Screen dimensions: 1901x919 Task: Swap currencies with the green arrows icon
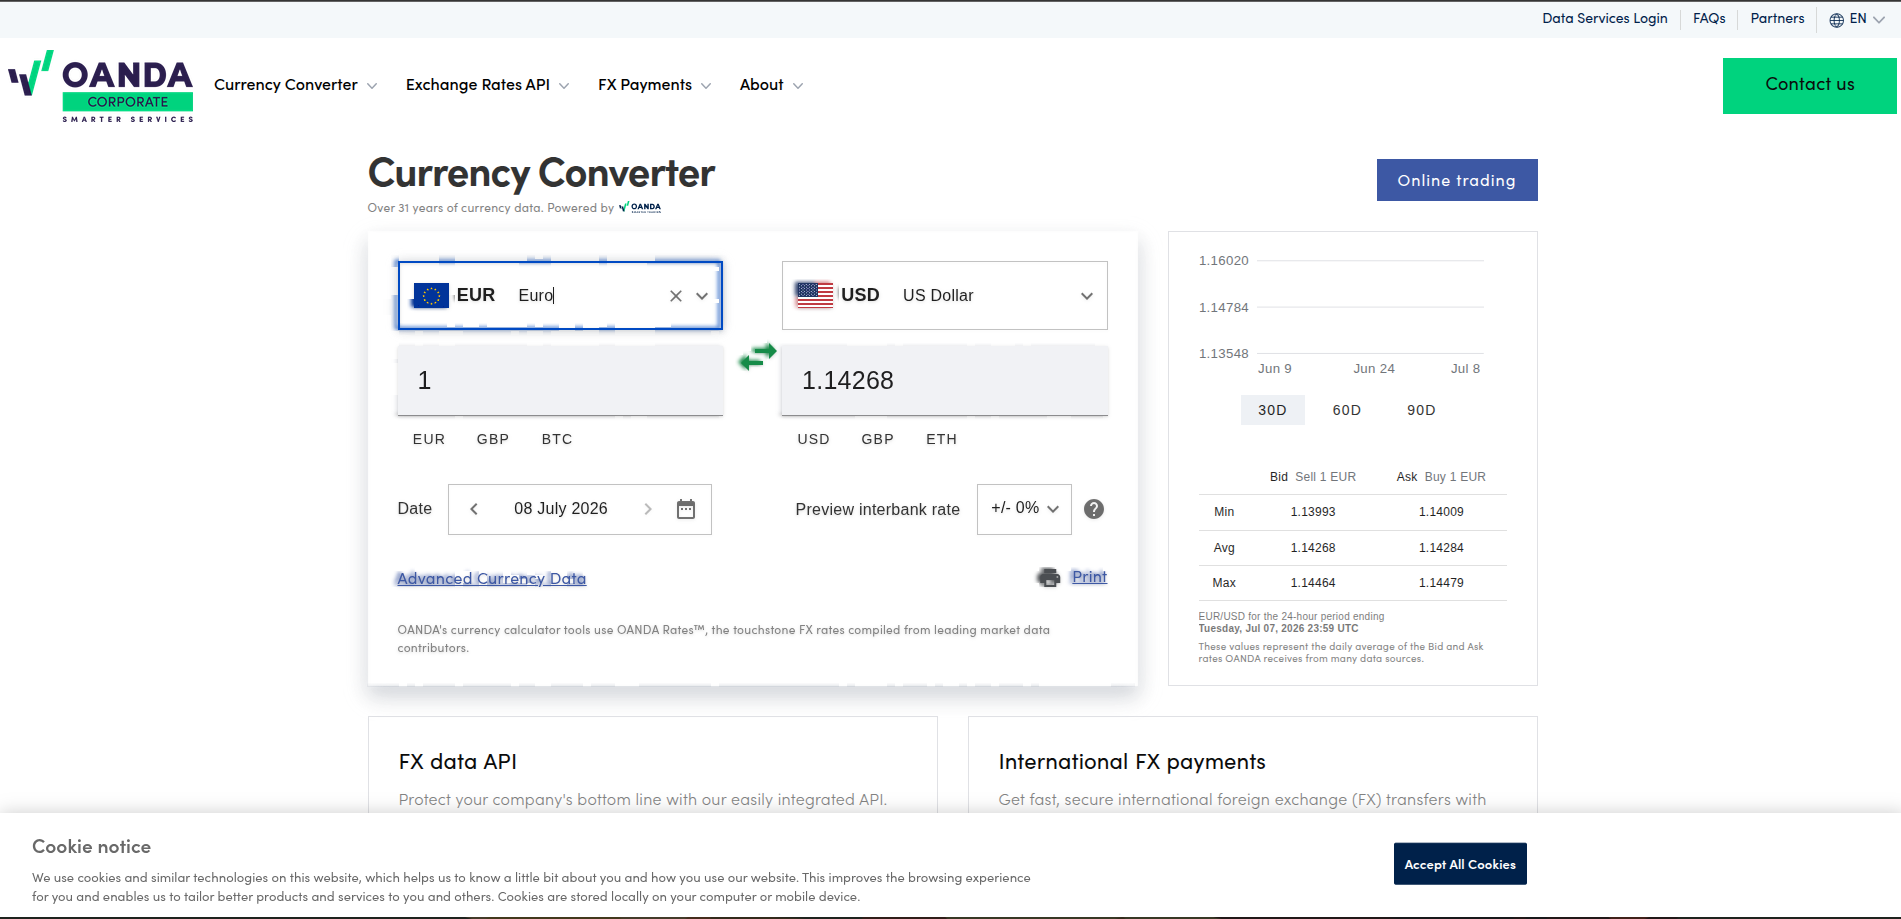[757, 356]
